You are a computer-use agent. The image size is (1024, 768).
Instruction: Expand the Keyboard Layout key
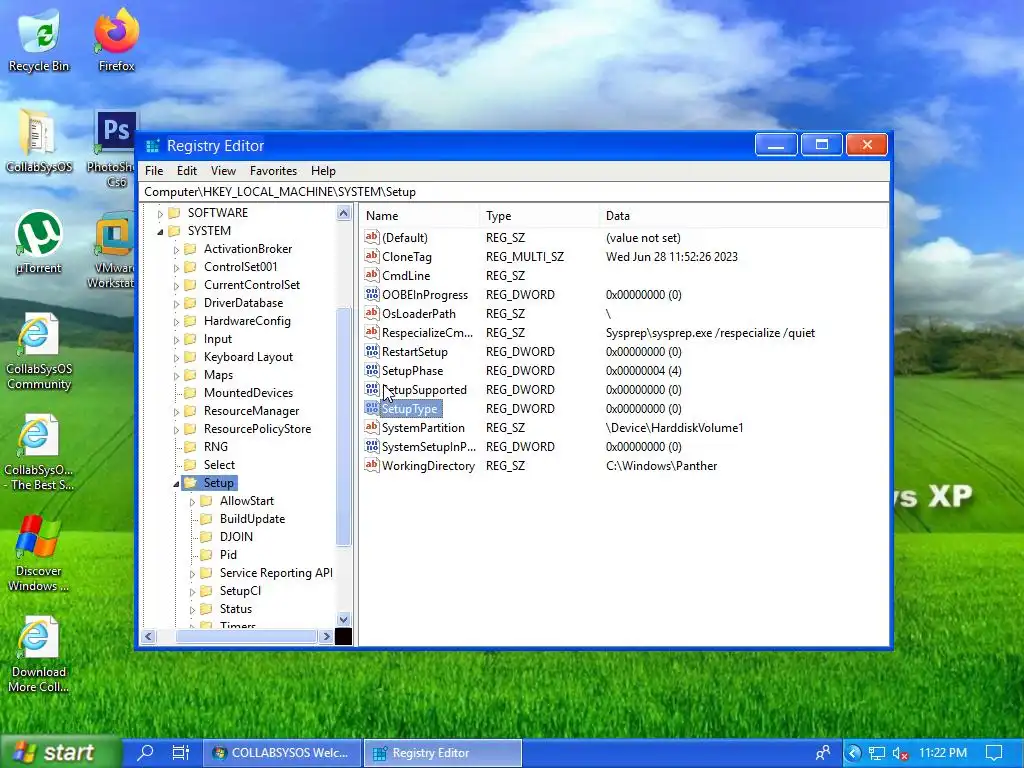tap(176, 358)
